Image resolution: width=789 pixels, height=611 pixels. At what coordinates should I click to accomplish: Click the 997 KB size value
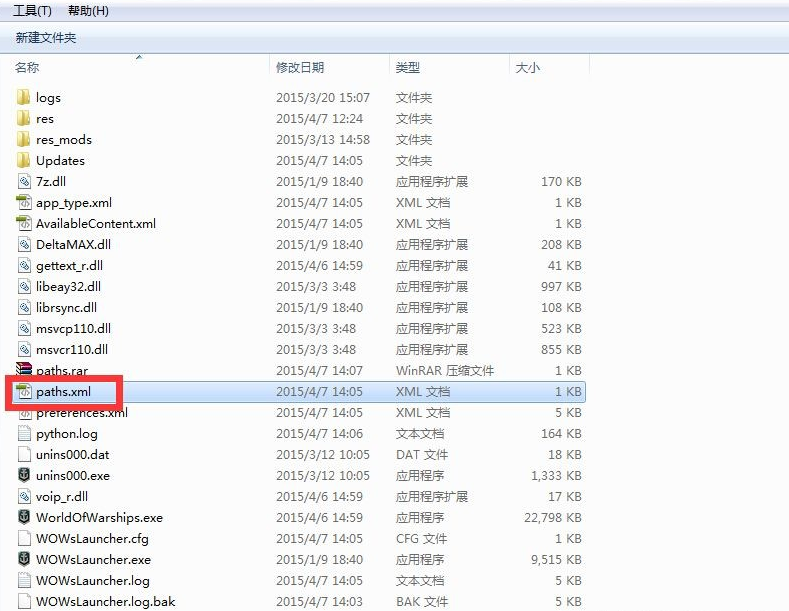coord(561,286)
